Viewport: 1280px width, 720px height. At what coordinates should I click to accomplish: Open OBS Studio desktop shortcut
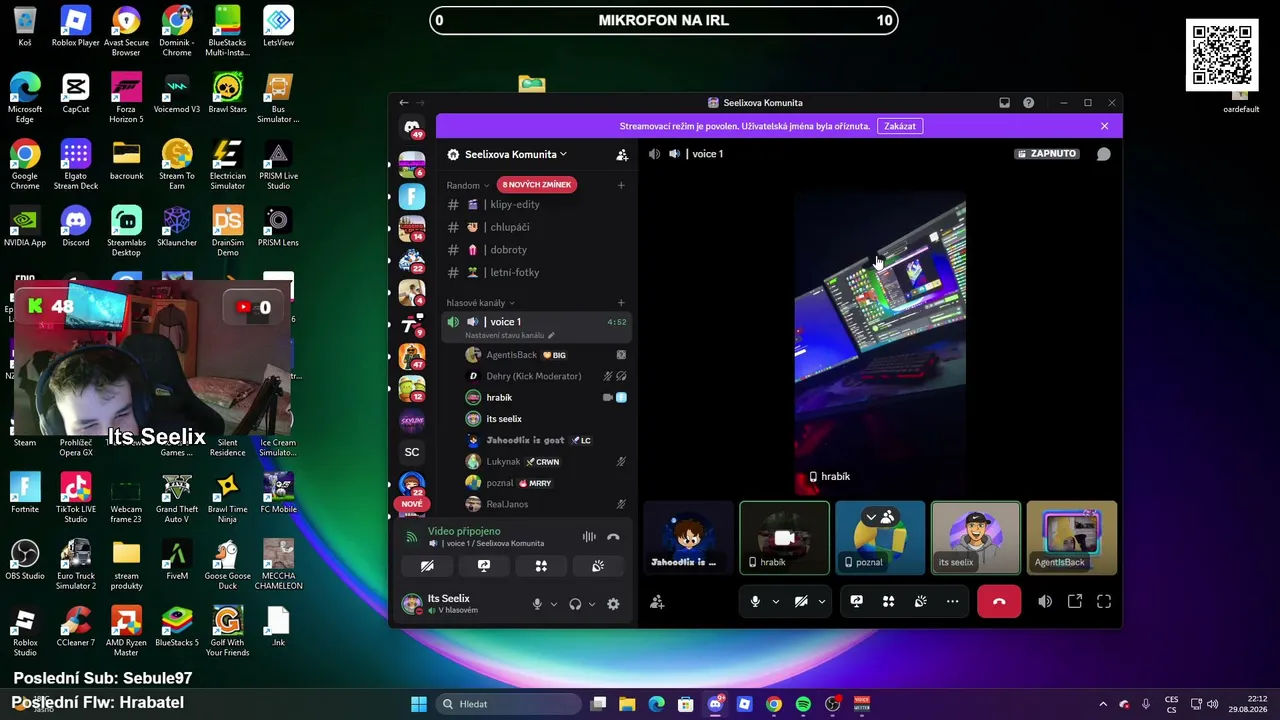tap(25, 560)
